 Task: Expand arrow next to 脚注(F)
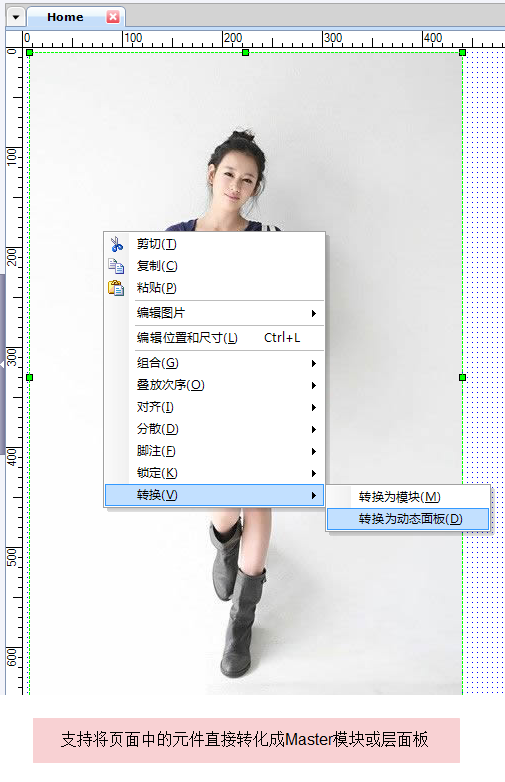(x=314, y=451)
